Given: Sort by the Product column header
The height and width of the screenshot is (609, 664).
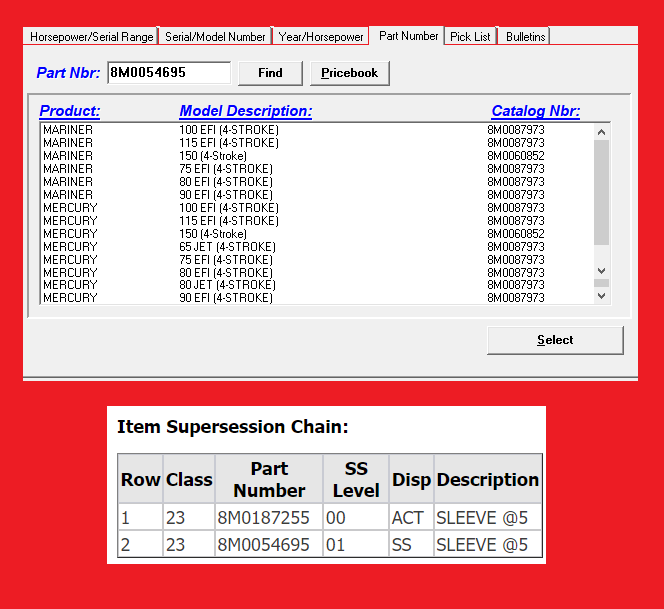Looking at the screenshot, I should click(70, 111).
